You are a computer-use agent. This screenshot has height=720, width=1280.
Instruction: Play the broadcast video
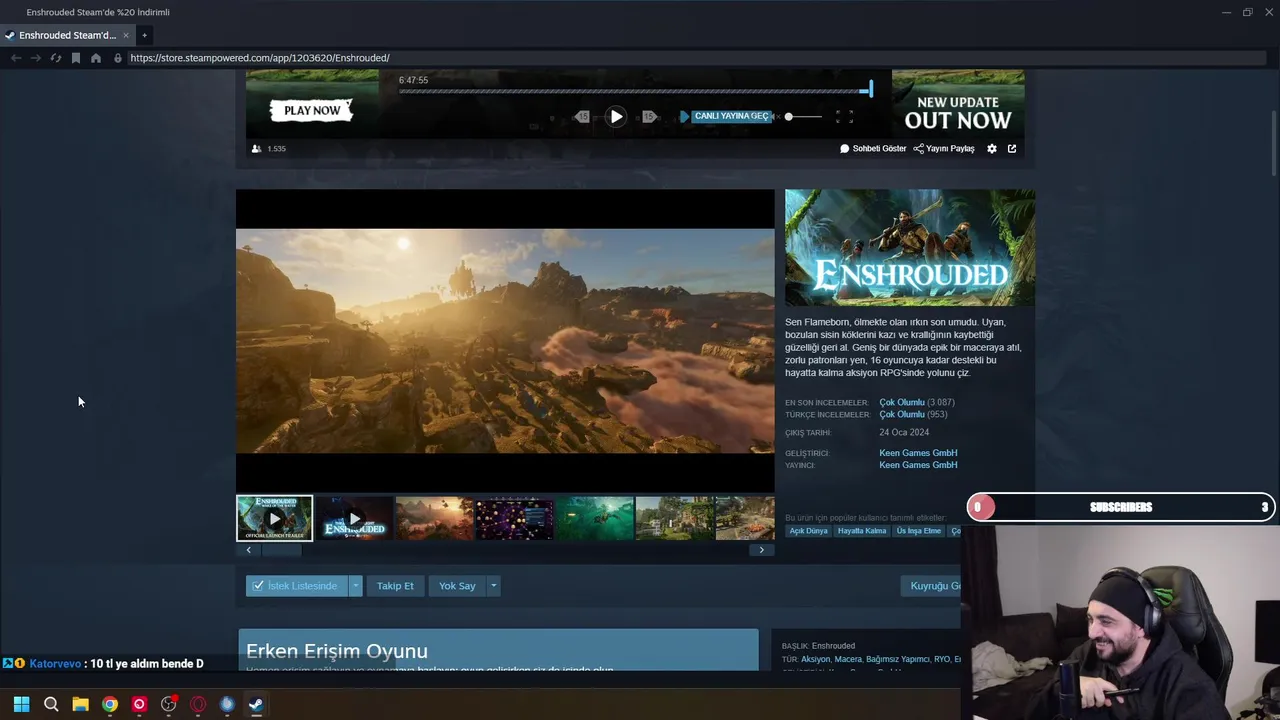click(616, 117)
